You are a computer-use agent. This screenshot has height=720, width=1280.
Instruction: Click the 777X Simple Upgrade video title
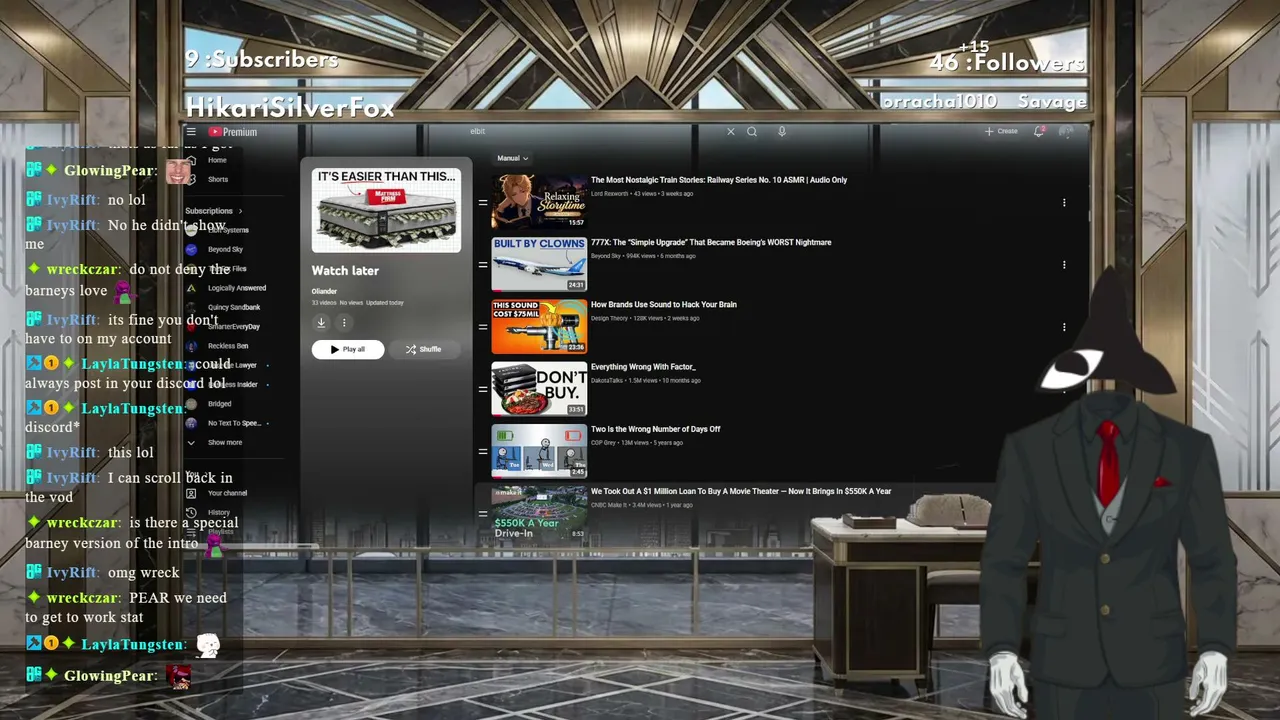click(711, 242)
